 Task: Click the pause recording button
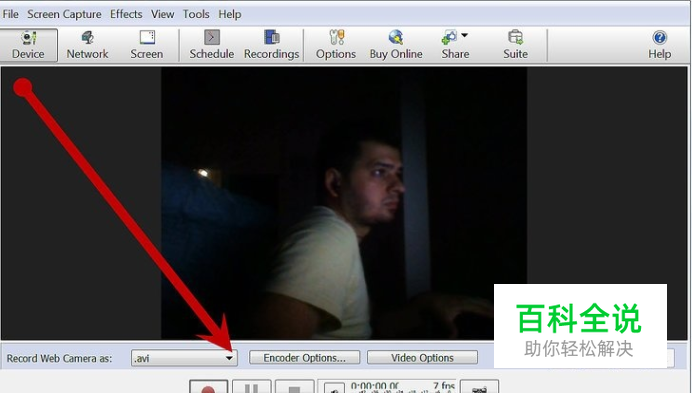[x=252, y=387]
